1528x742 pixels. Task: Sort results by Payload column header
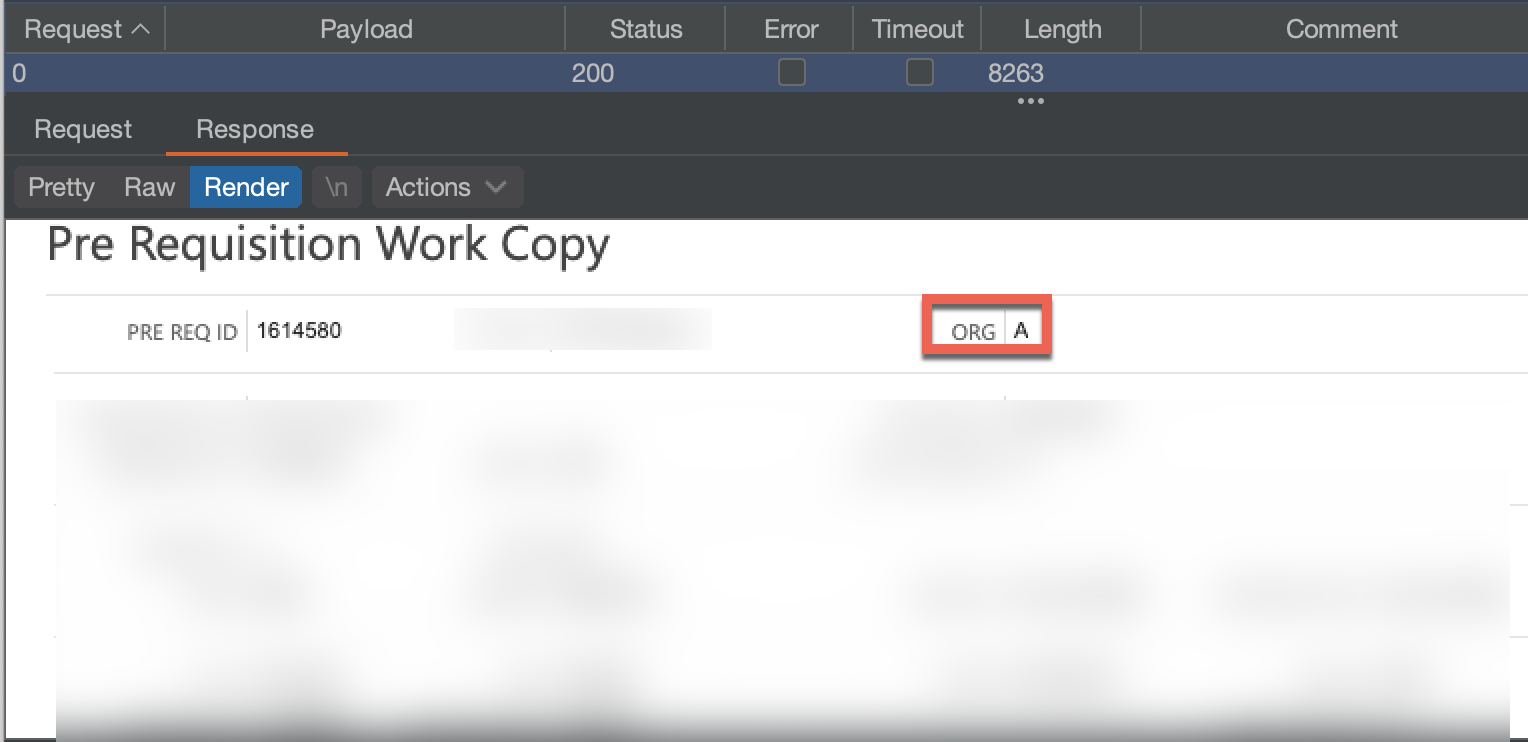point(366,30)
